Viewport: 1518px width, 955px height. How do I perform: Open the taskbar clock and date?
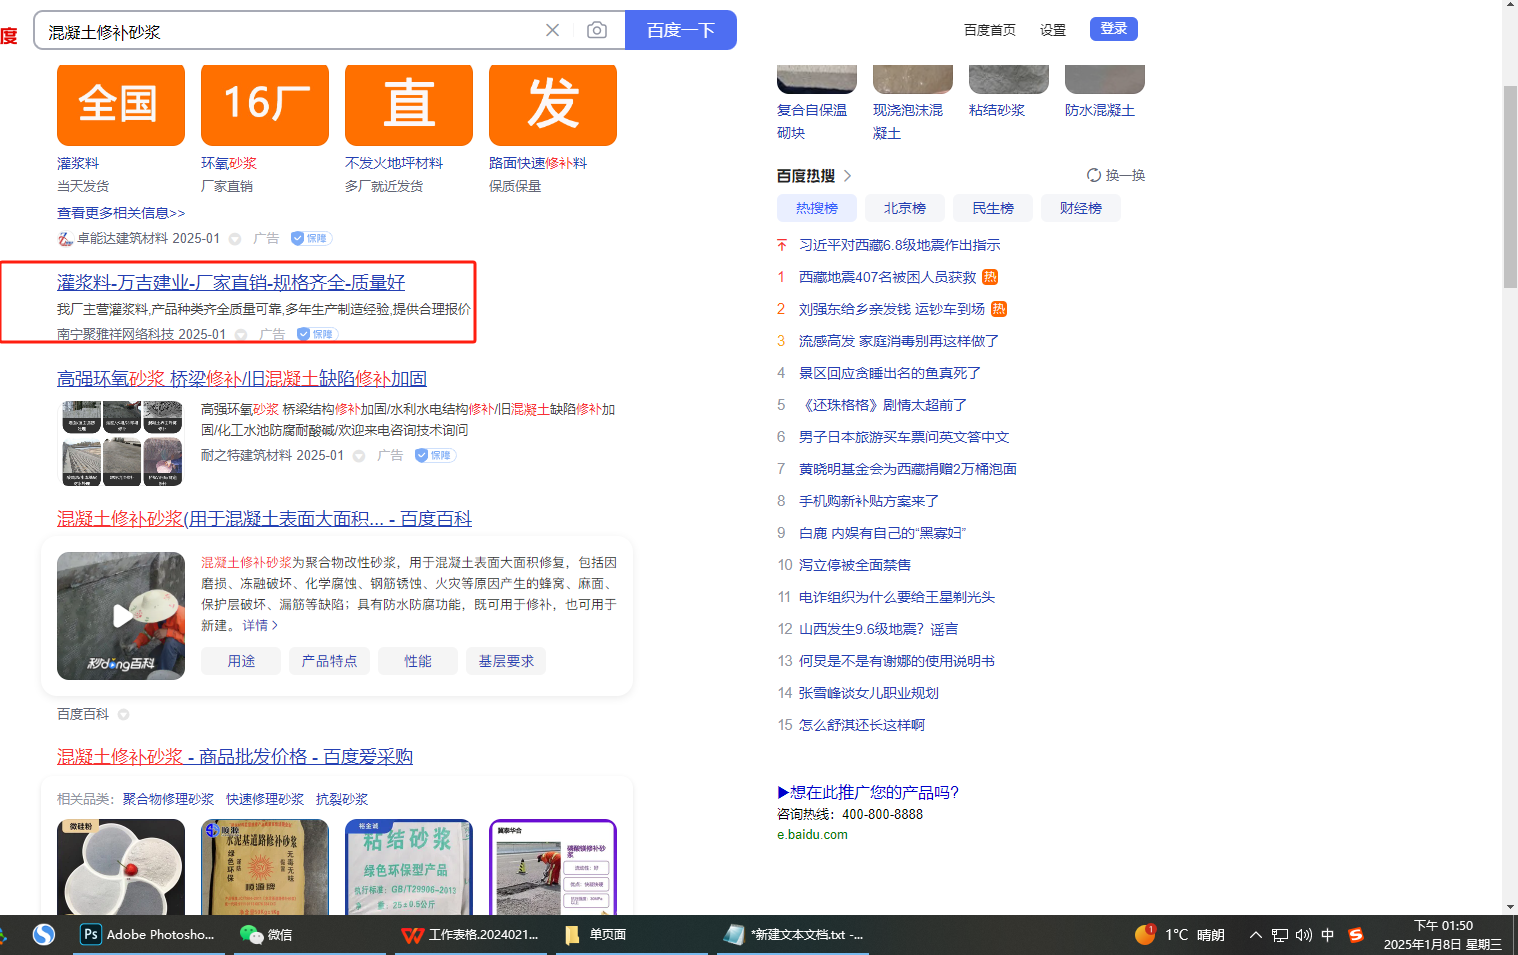pos(1442,935)
